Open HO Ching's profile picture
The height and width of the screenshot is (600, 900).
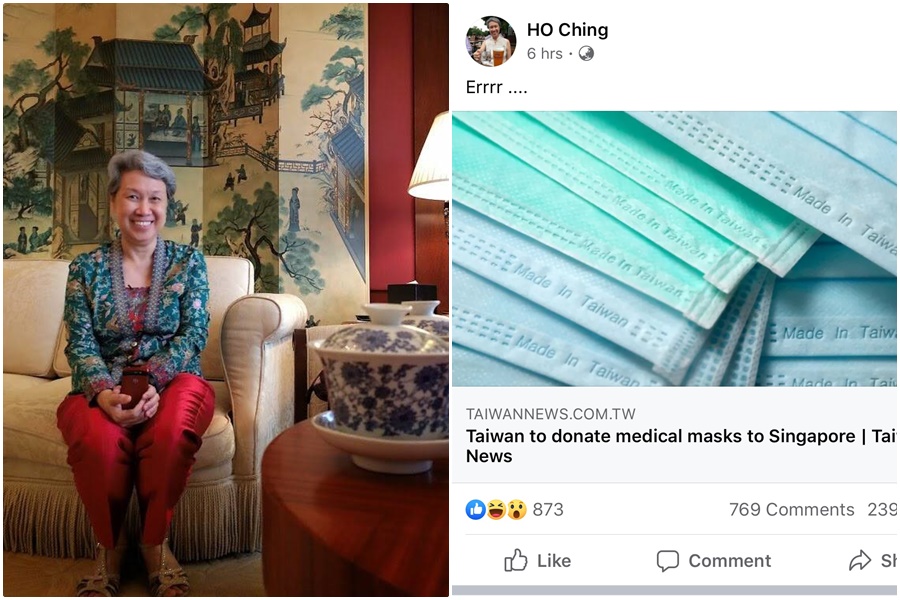(491, 42)
